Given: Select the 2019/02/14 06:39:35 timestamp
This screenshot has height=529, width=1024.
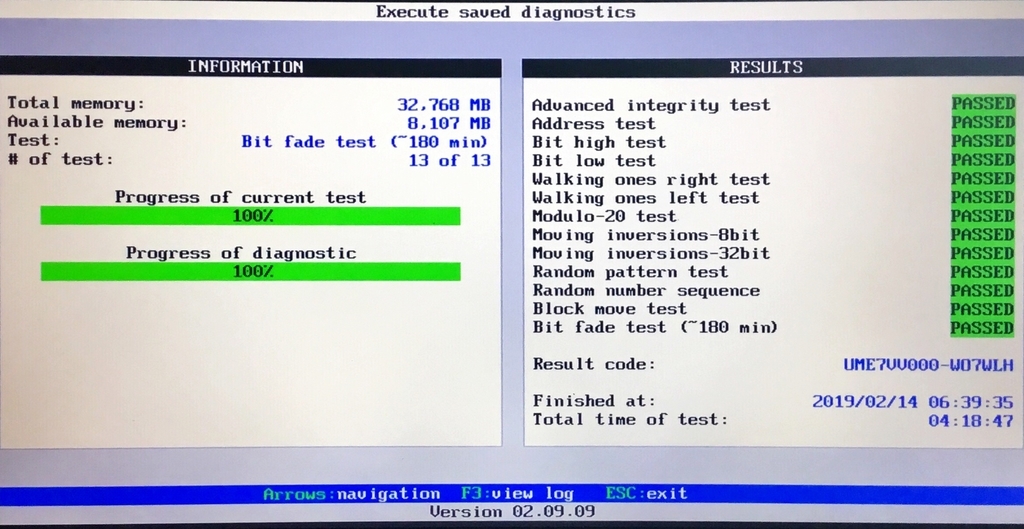Looking at the screenshot, I should [913, 402].
